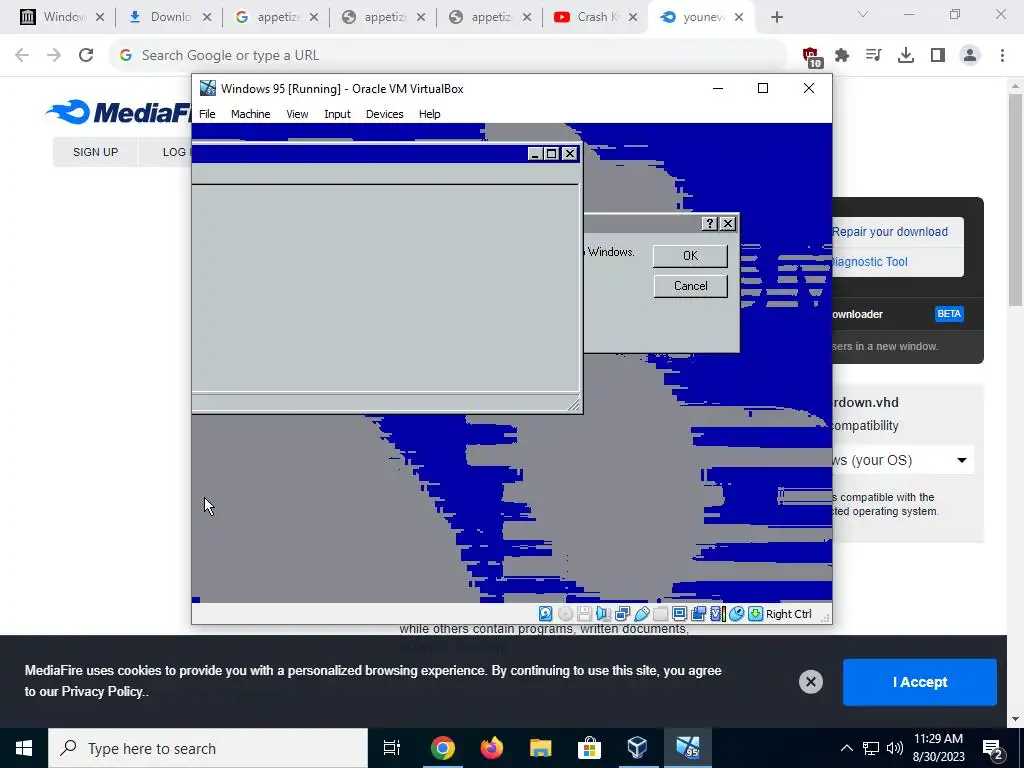Click Cancel in the Windows 95 dialog
Screen dimensions: 1024x768
pos(690,286)
